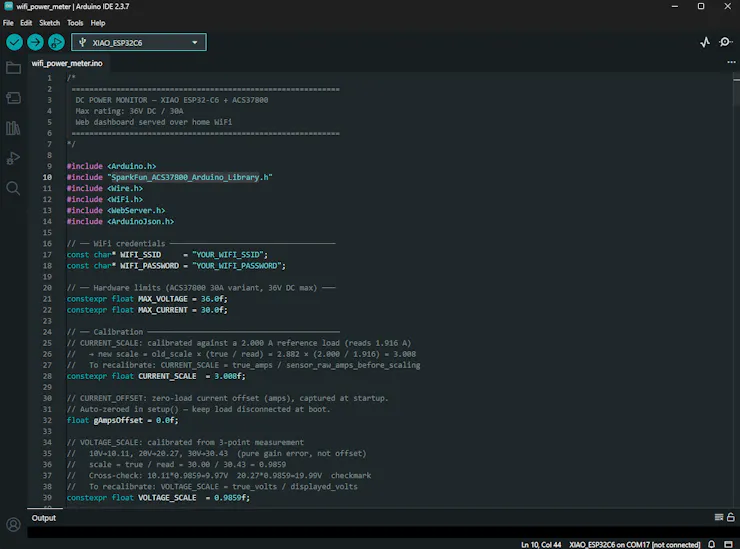Open the Help menu
740x549 pixels.
pyautogui.click(x=98, y=23)
